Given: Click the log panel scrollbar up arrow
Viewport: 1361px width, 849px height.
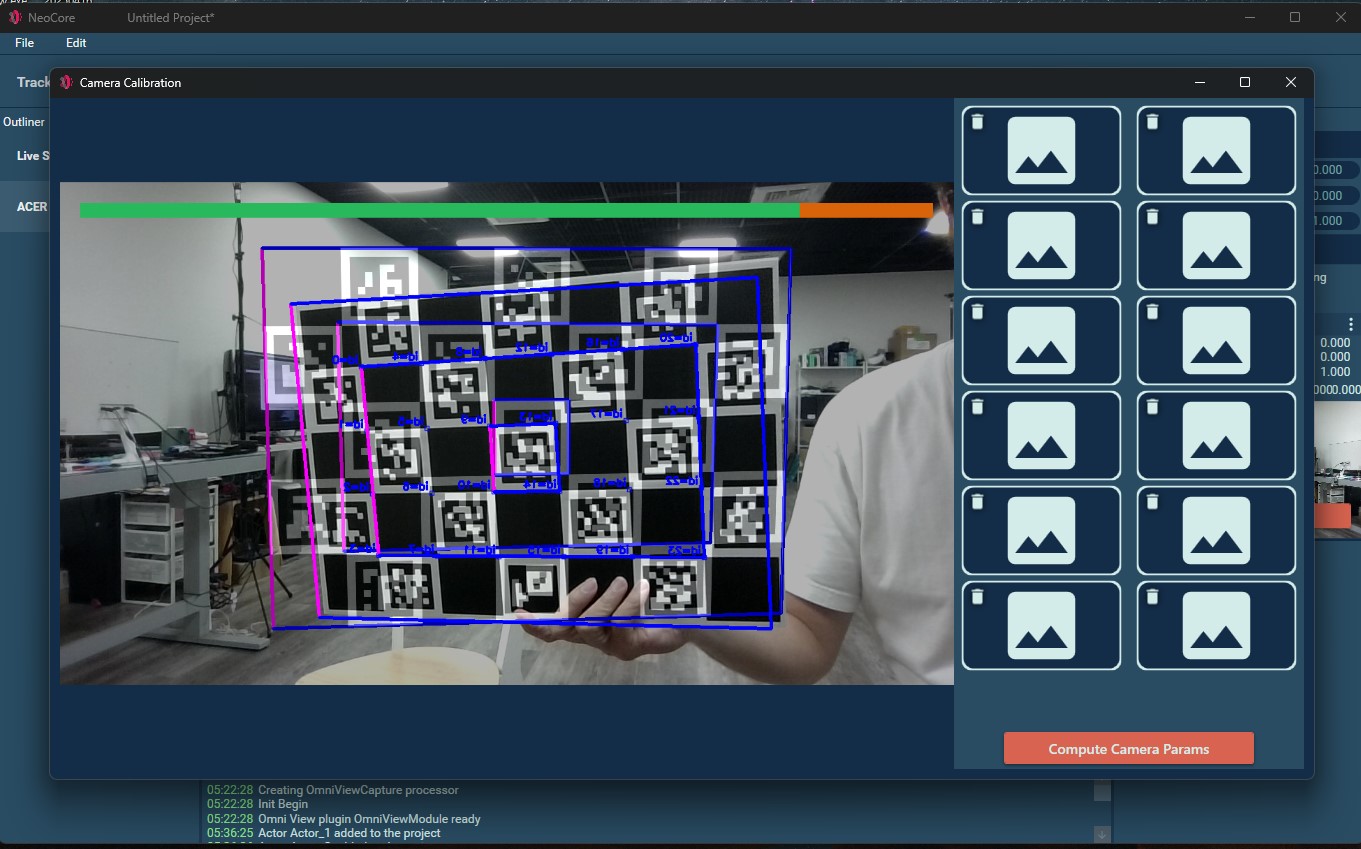Looking at the screenshot, I should pos(1102,791).
